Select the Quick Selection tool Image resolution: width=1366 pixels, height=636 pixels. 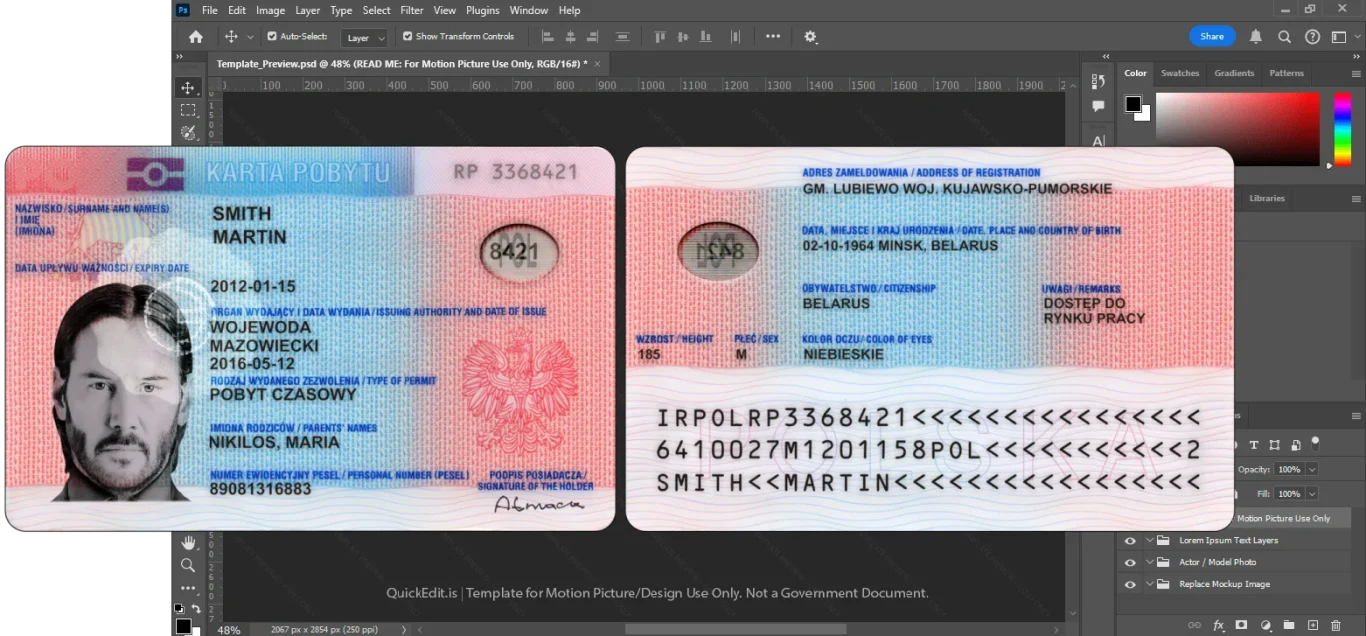coord(188,132)
